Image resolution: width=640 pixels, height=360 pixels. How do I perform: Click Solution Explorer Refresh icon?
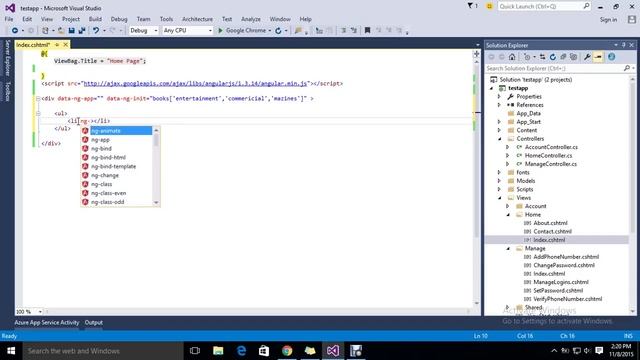click(553, 57)
